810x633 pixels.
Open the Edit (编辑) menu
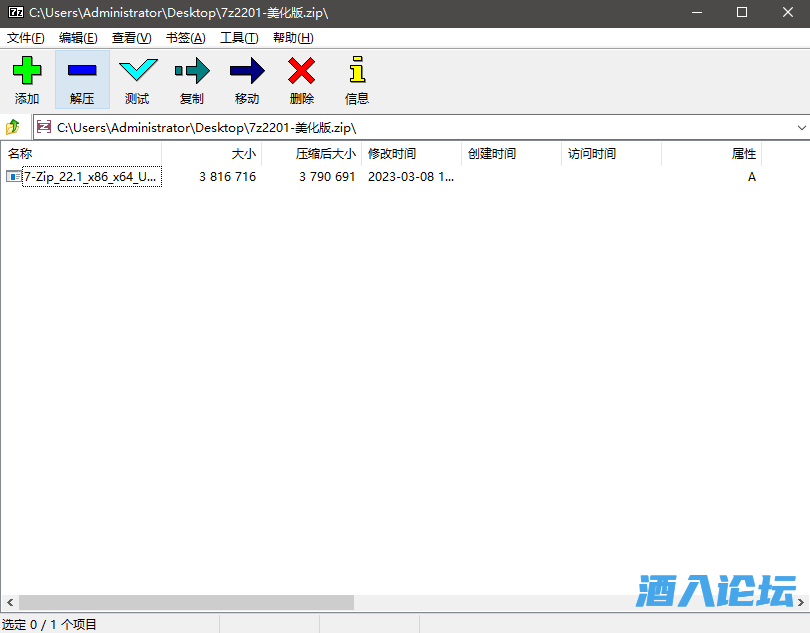78,38
